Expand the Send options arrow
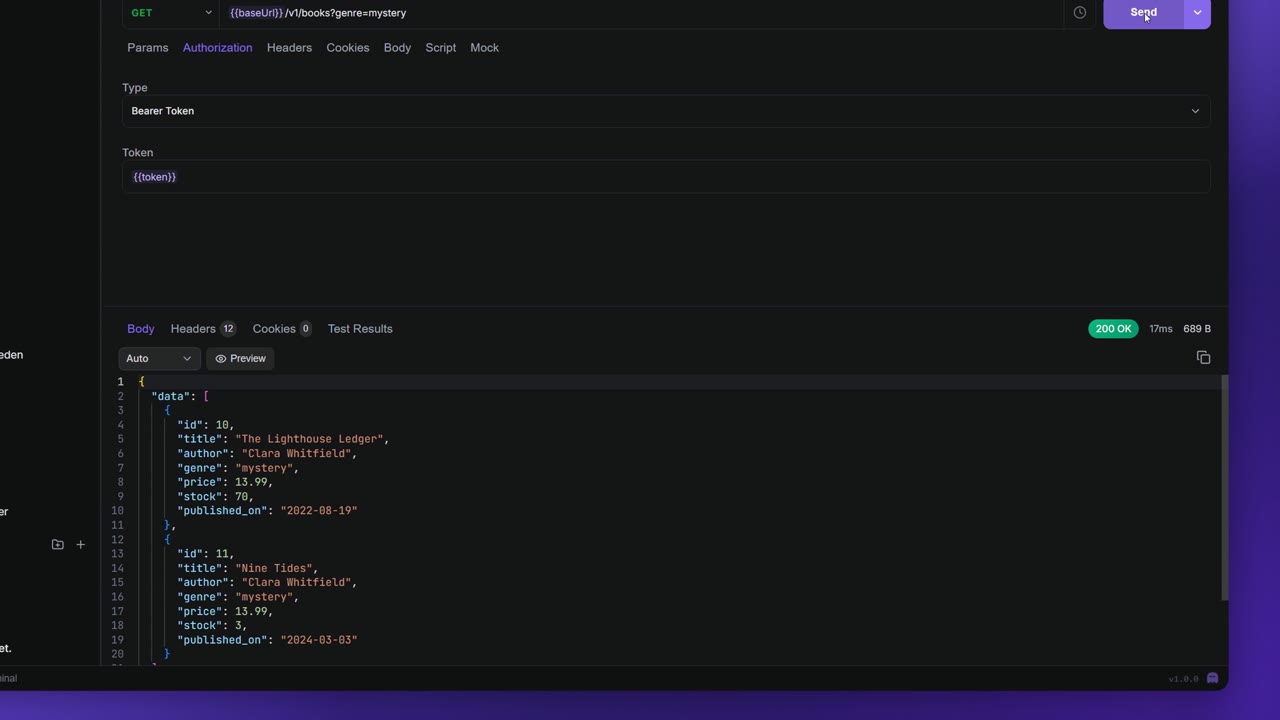Image resolution: width=1280 pixels, height=720 pixels. (x=1197, y=13)
